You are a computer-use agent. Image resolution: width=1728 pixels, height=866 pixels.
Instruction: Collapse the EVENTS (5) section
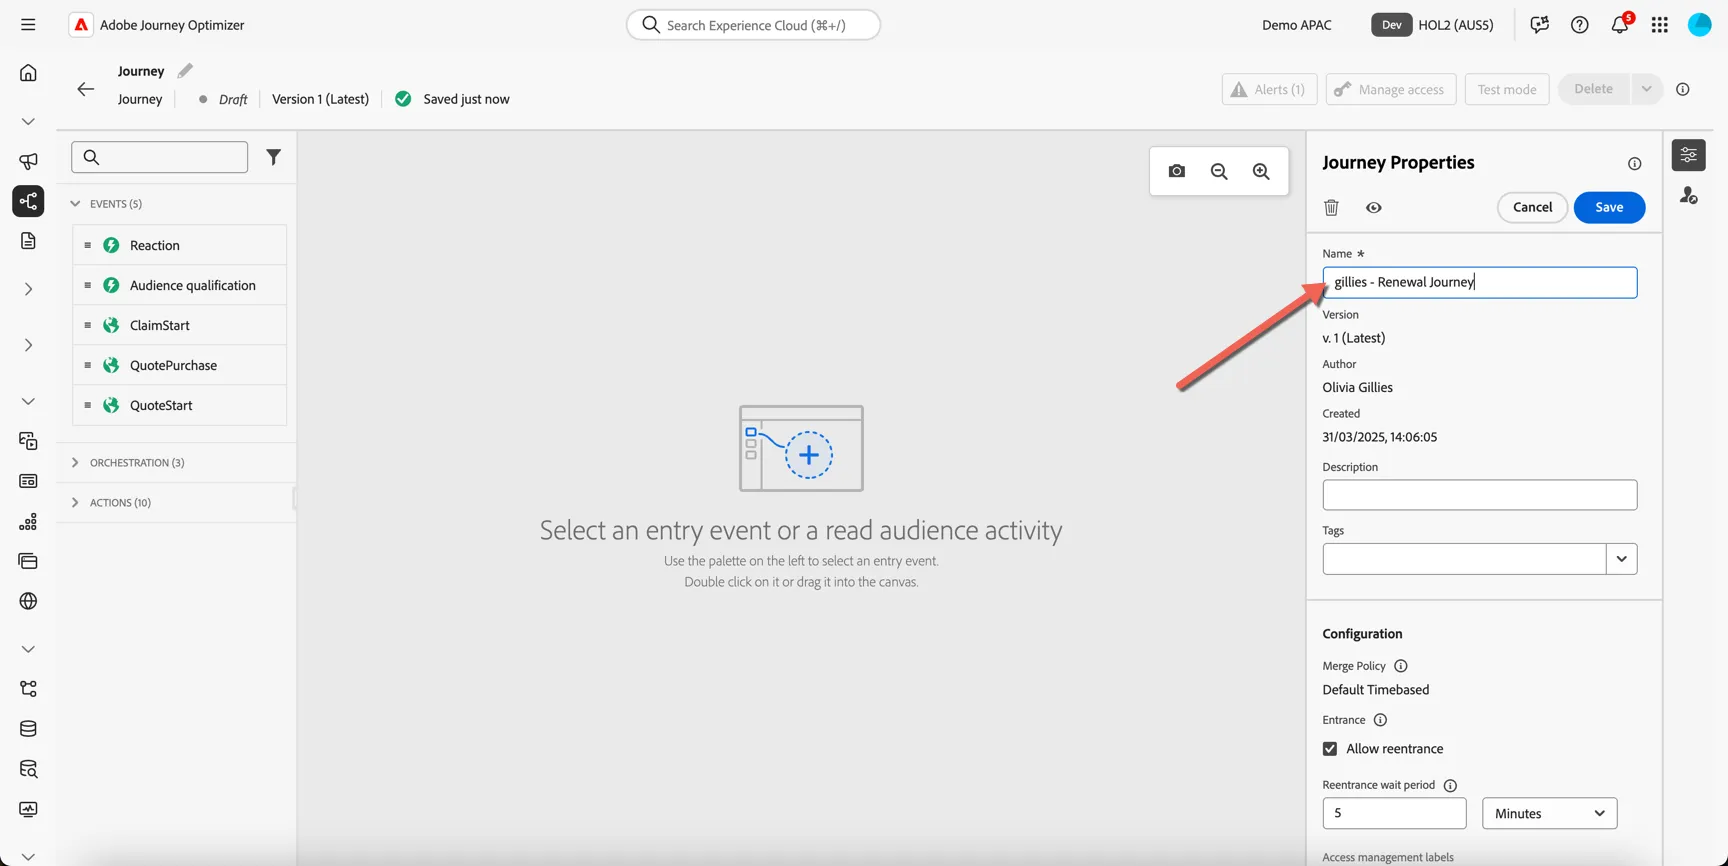[x=75, y=204]
